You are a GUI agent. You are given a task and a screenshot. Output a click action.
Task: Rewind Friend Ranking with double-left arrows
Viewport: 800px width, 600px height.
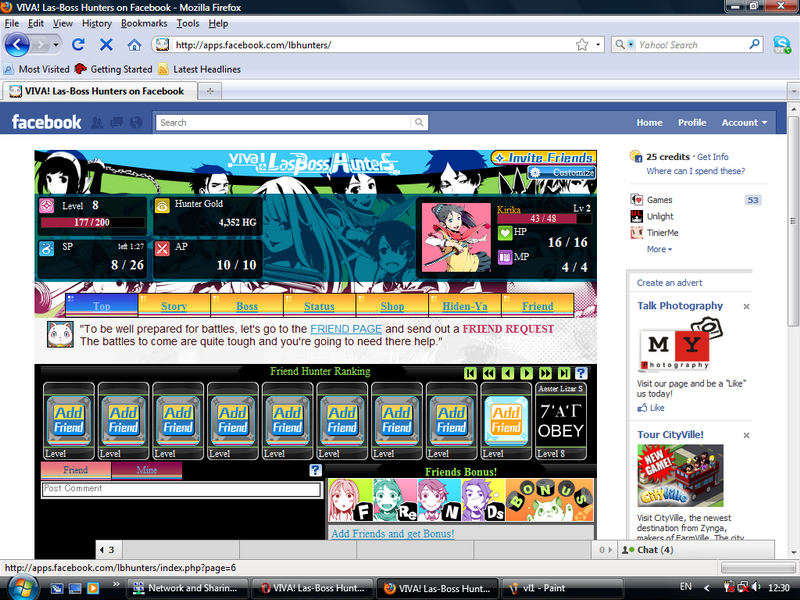pyautogui.click(x=489, y=373)
